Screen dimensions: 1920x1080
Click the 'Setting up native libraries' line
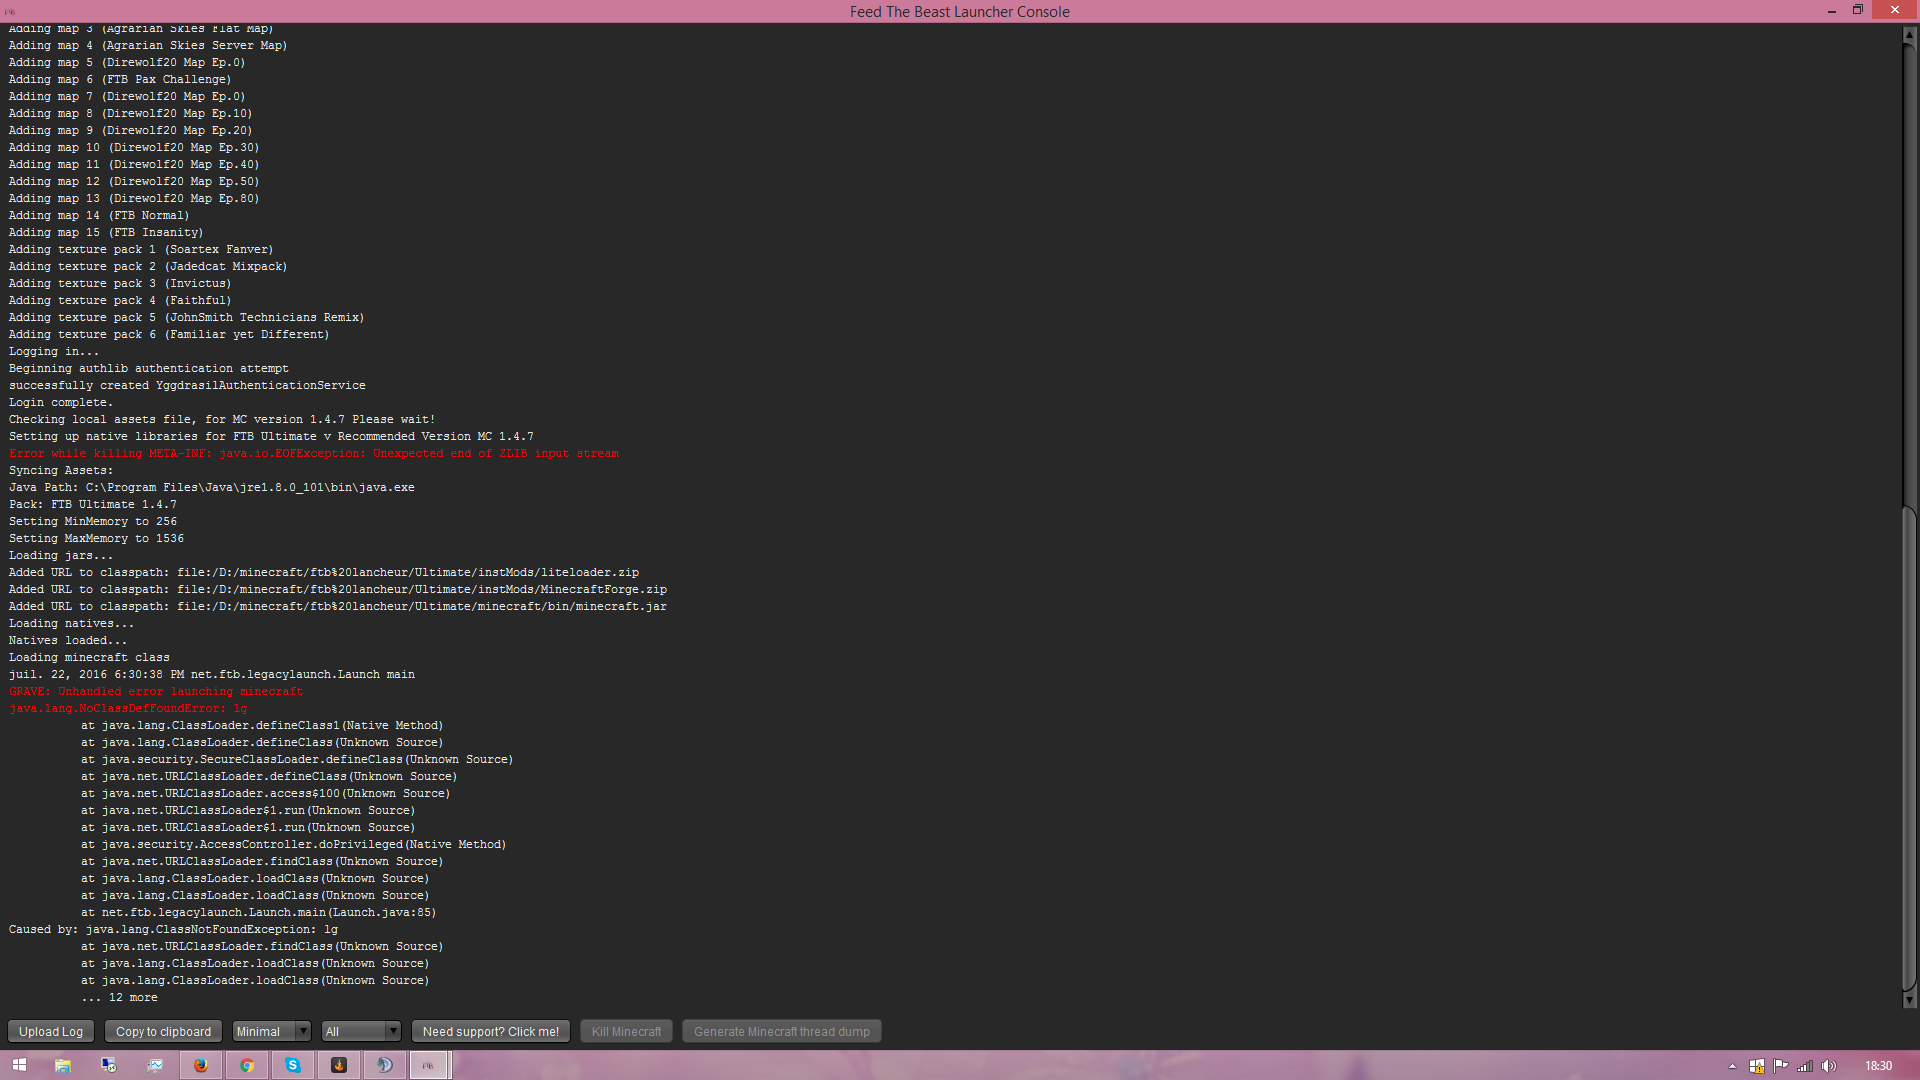coord(271,437)
